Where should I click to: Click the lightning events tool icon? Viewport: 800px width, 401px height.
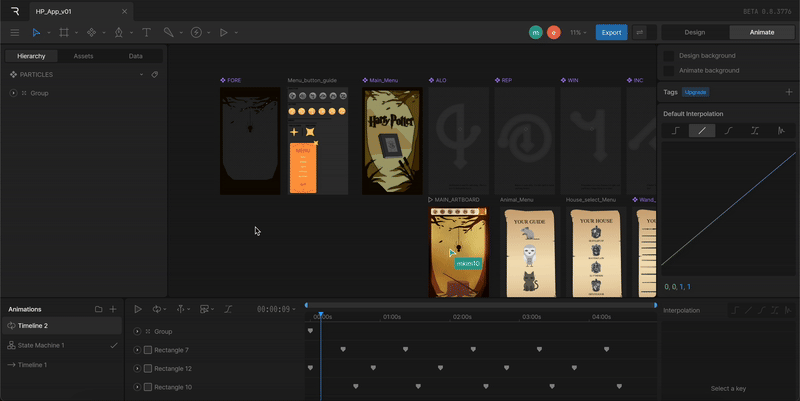196,33
